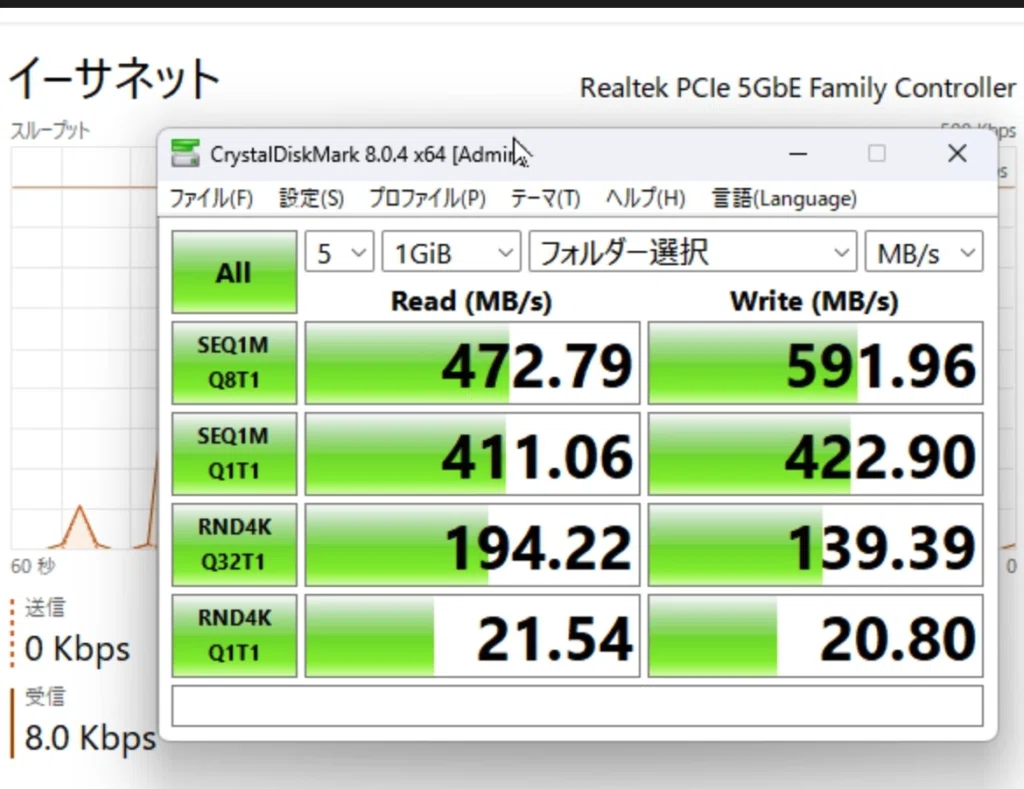
Task: Click the Write (MB/s) column header
Action: 814,301
